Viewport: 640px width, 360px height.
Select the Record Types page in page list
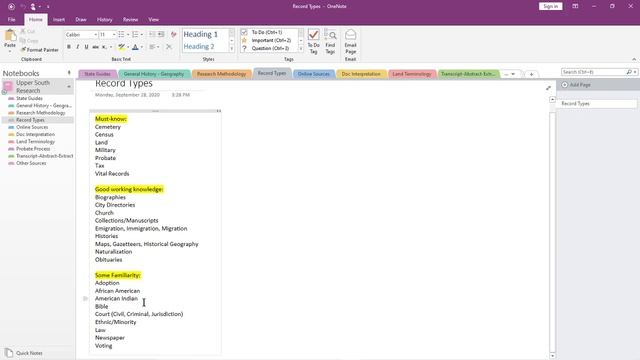[596, 104]
